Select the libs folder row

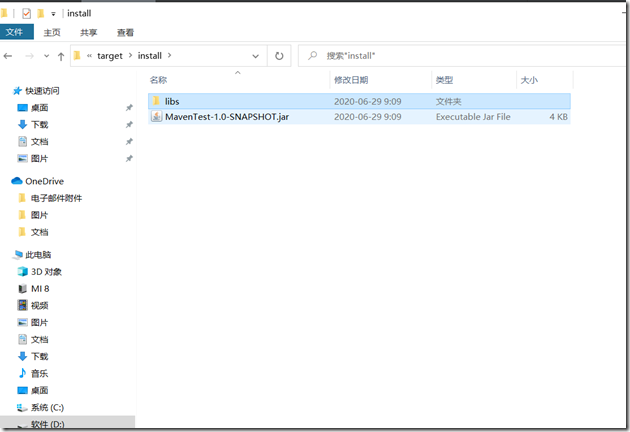[359, 101]
